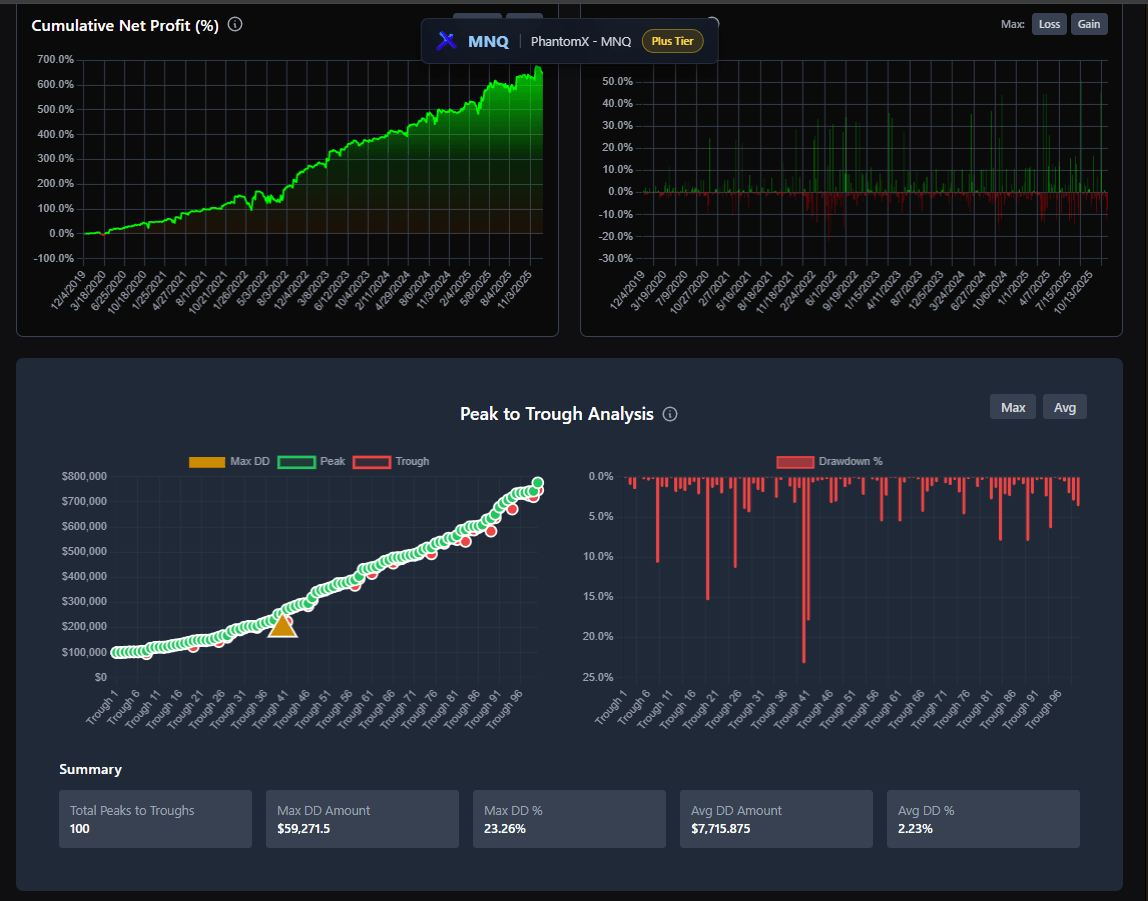
Task: Click the blue X PhantomX logo icon
Action: pyautogui.click(x=447, y=41)
